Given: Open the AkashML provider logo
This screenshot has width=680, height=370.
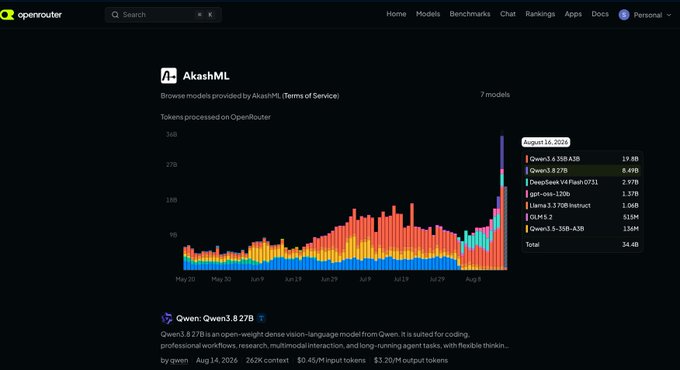Looking at the screenshot, I should 169,76.
